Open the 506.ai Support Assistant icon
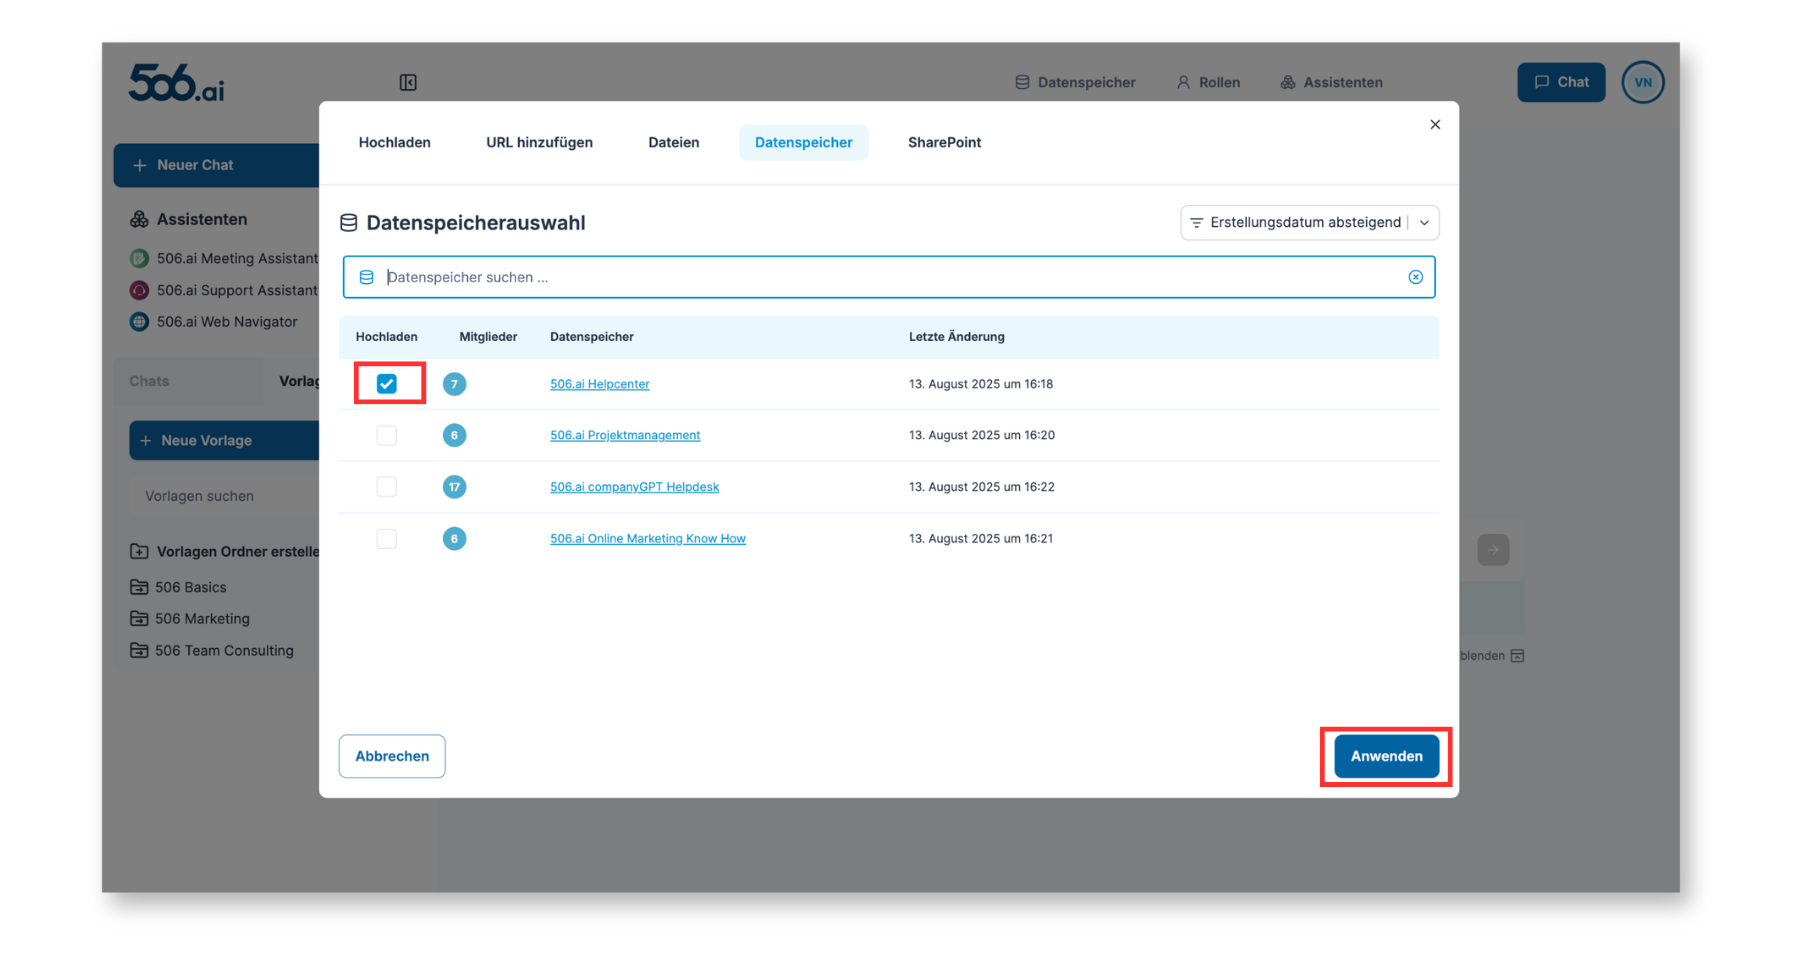This screenshot has height=960, width=1800. 139,290
